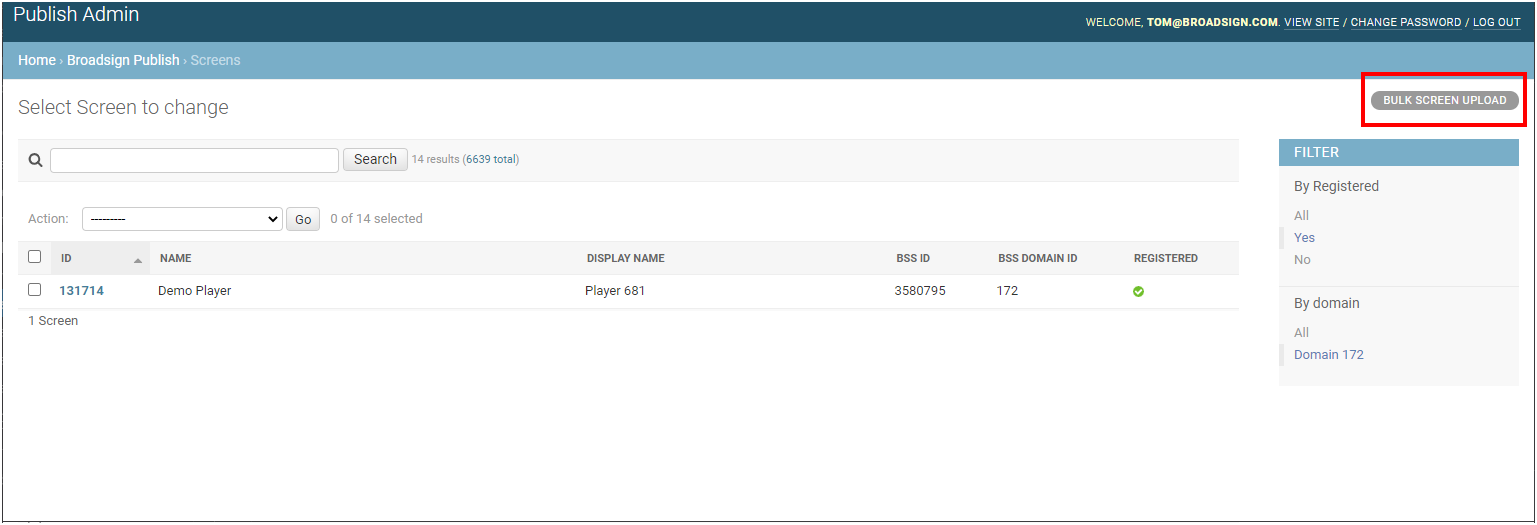The image size is (1537, 525).
Task: Click the Publish Admin title
Action: tap(76, 15)
